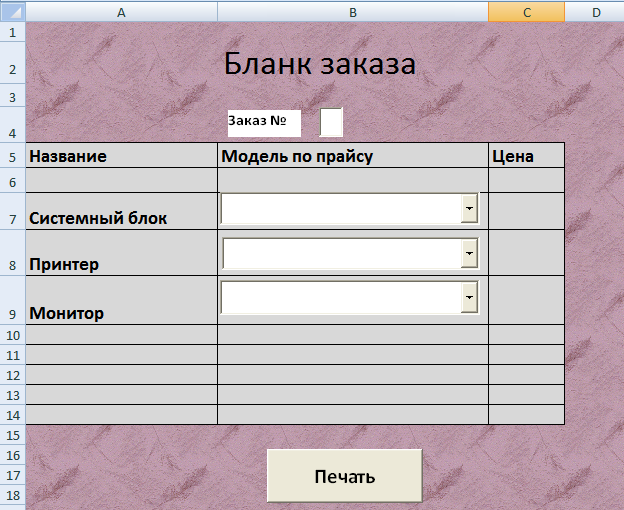Select row 12 header
624x510 pixels.
tap(13, 375)
